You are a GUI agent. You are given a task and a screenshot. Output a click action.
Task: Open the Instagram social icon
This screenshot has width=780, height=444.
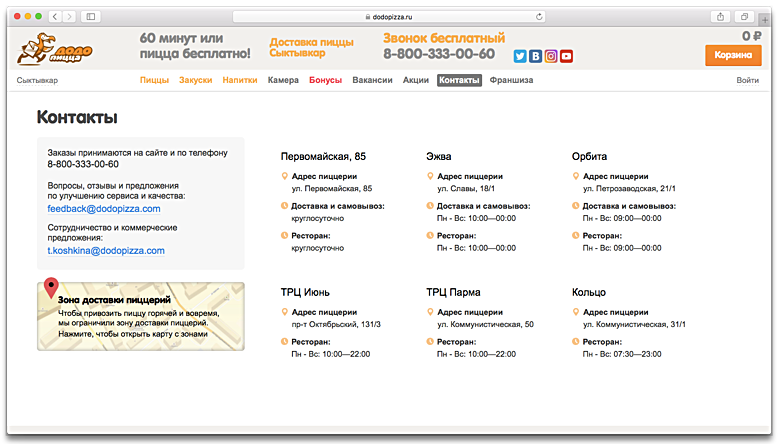[551, 56]
